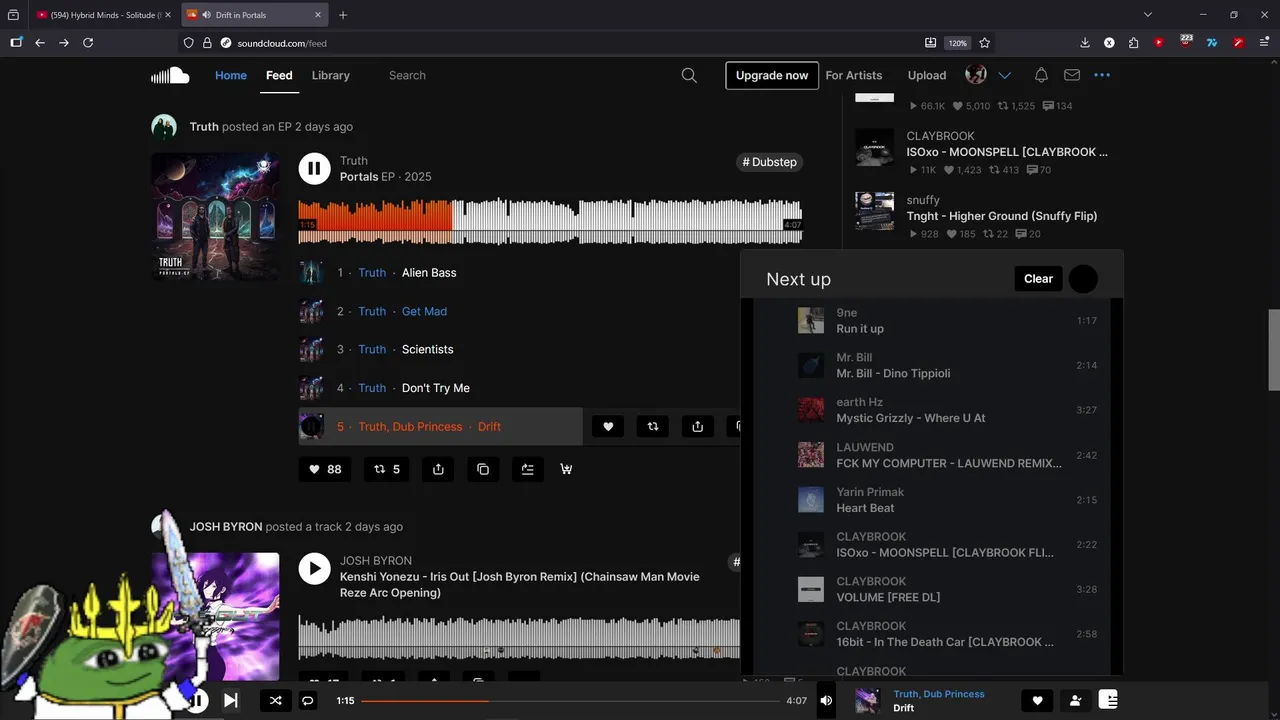1280x720 pixels.
Task: Play the JOSH BYRON Iris Out remix
Action: click(x=314, y=569)
